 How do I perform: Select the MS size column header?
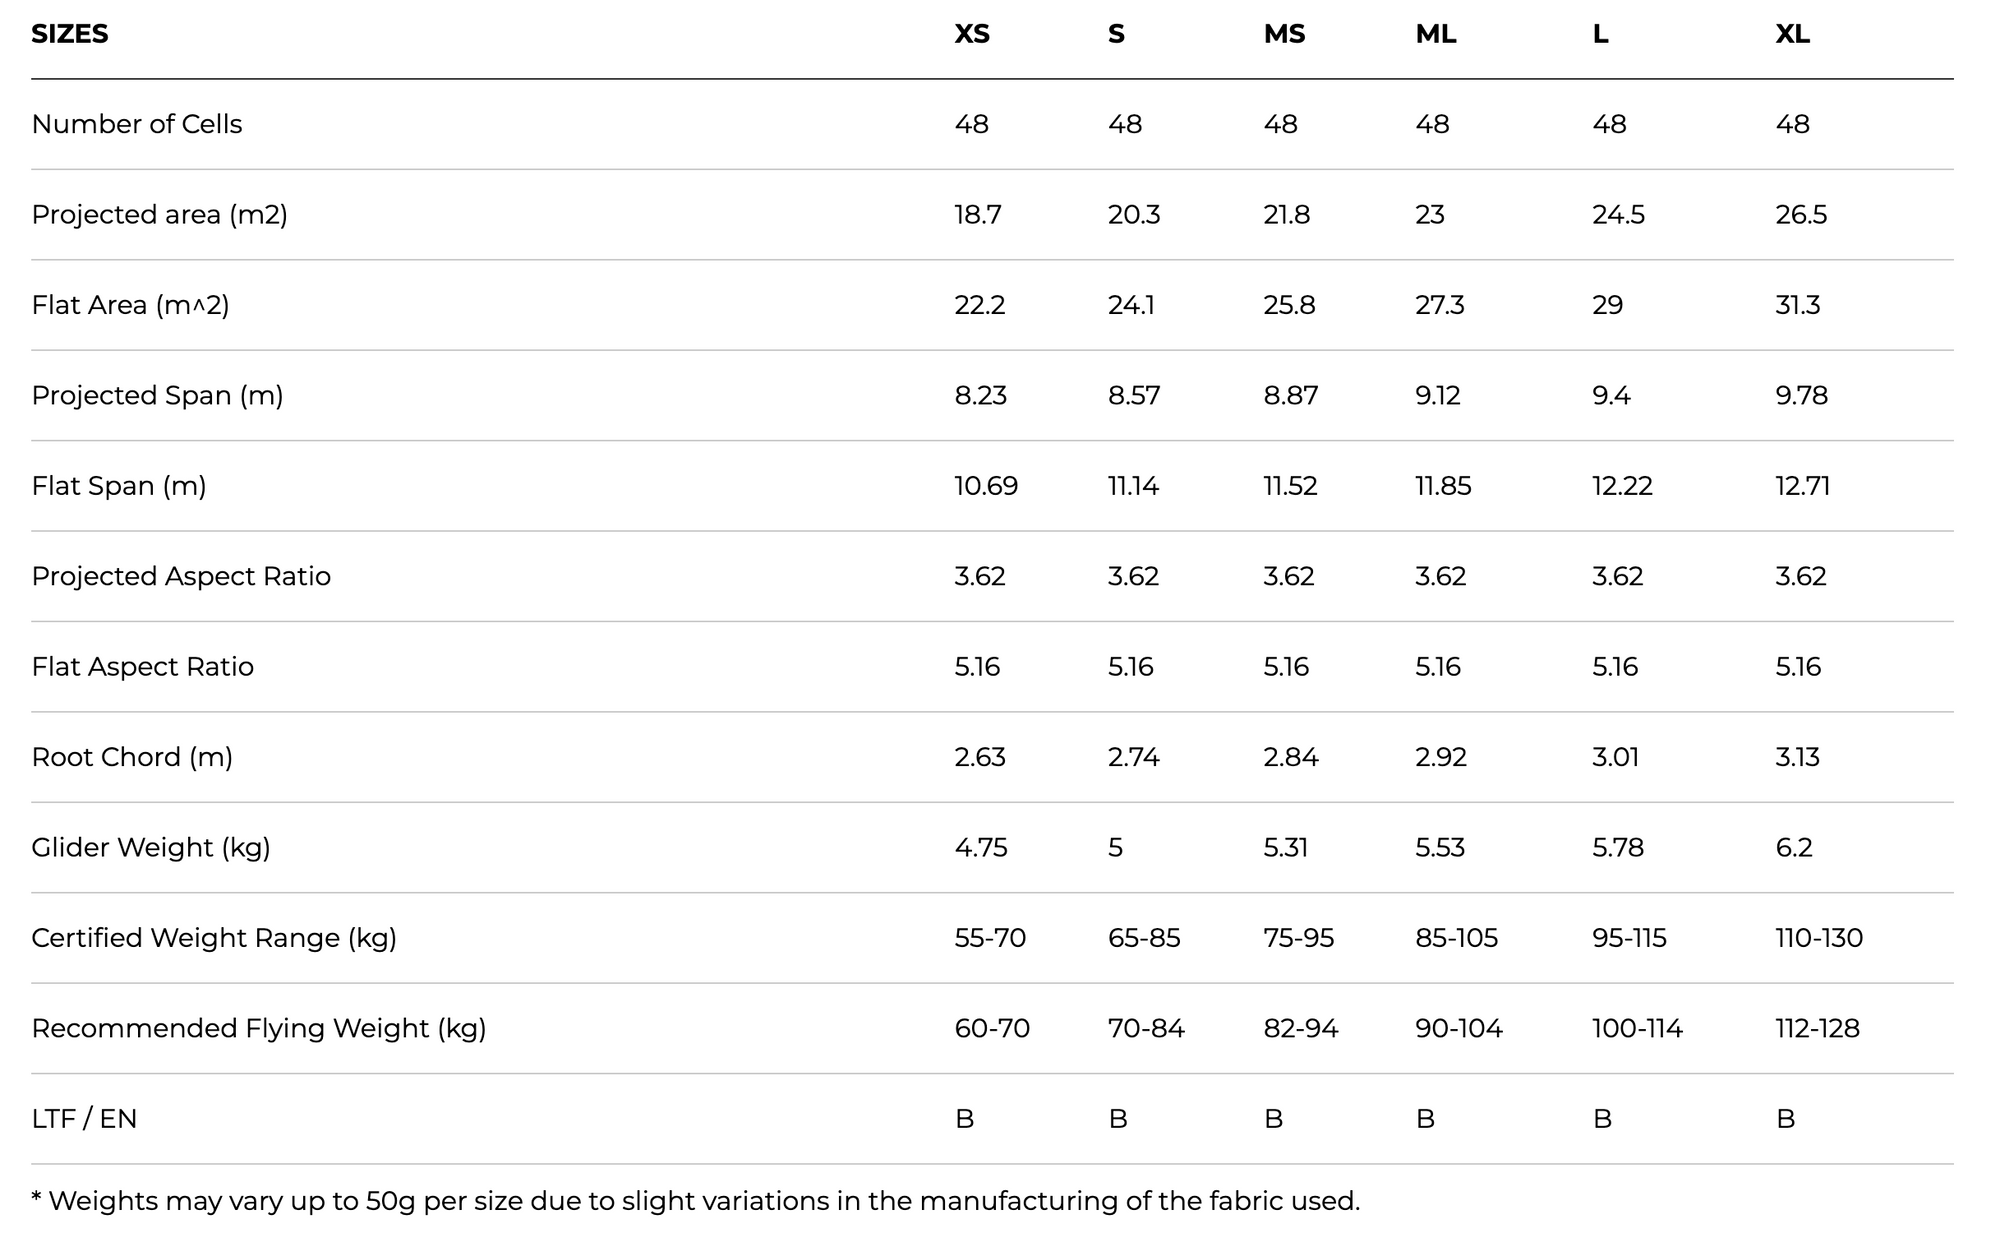click(1284, 34)
